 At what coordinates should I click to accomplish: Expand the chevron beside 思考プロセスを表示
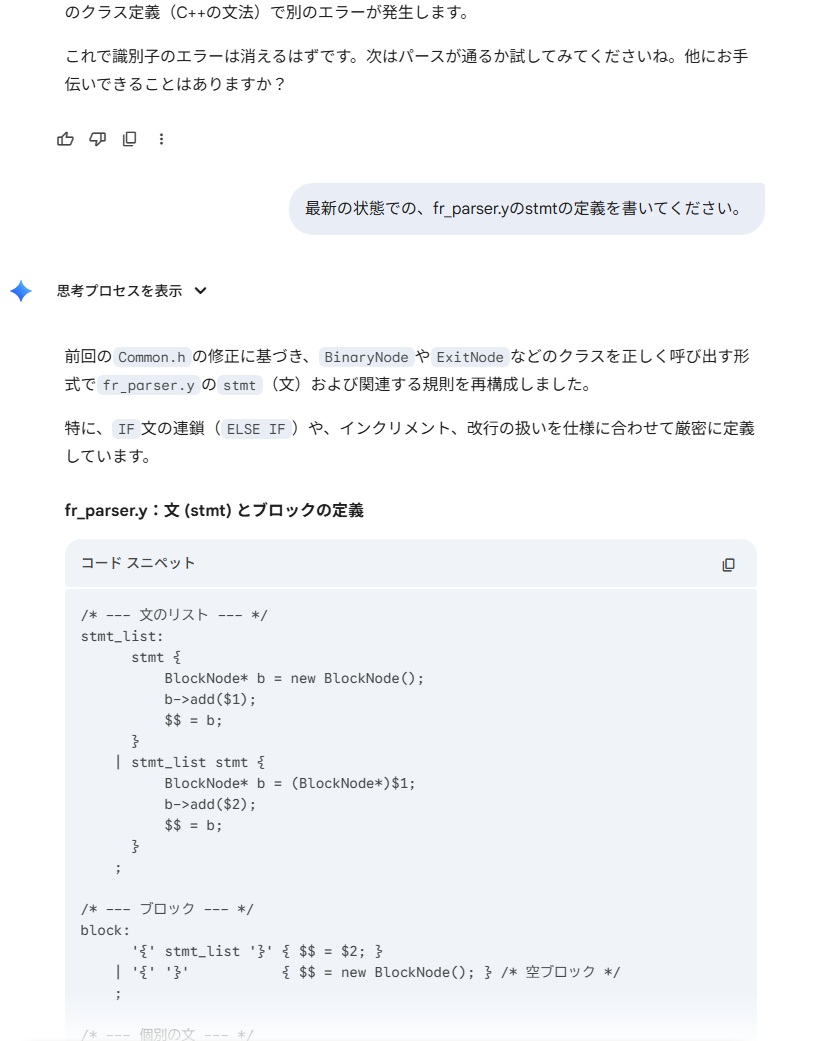click(200, 291)
